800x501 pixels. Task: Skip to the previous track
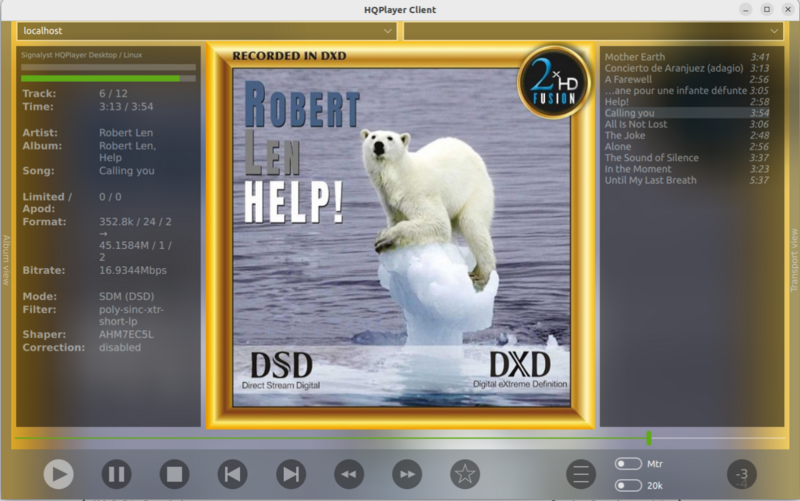tap(232, 474)
